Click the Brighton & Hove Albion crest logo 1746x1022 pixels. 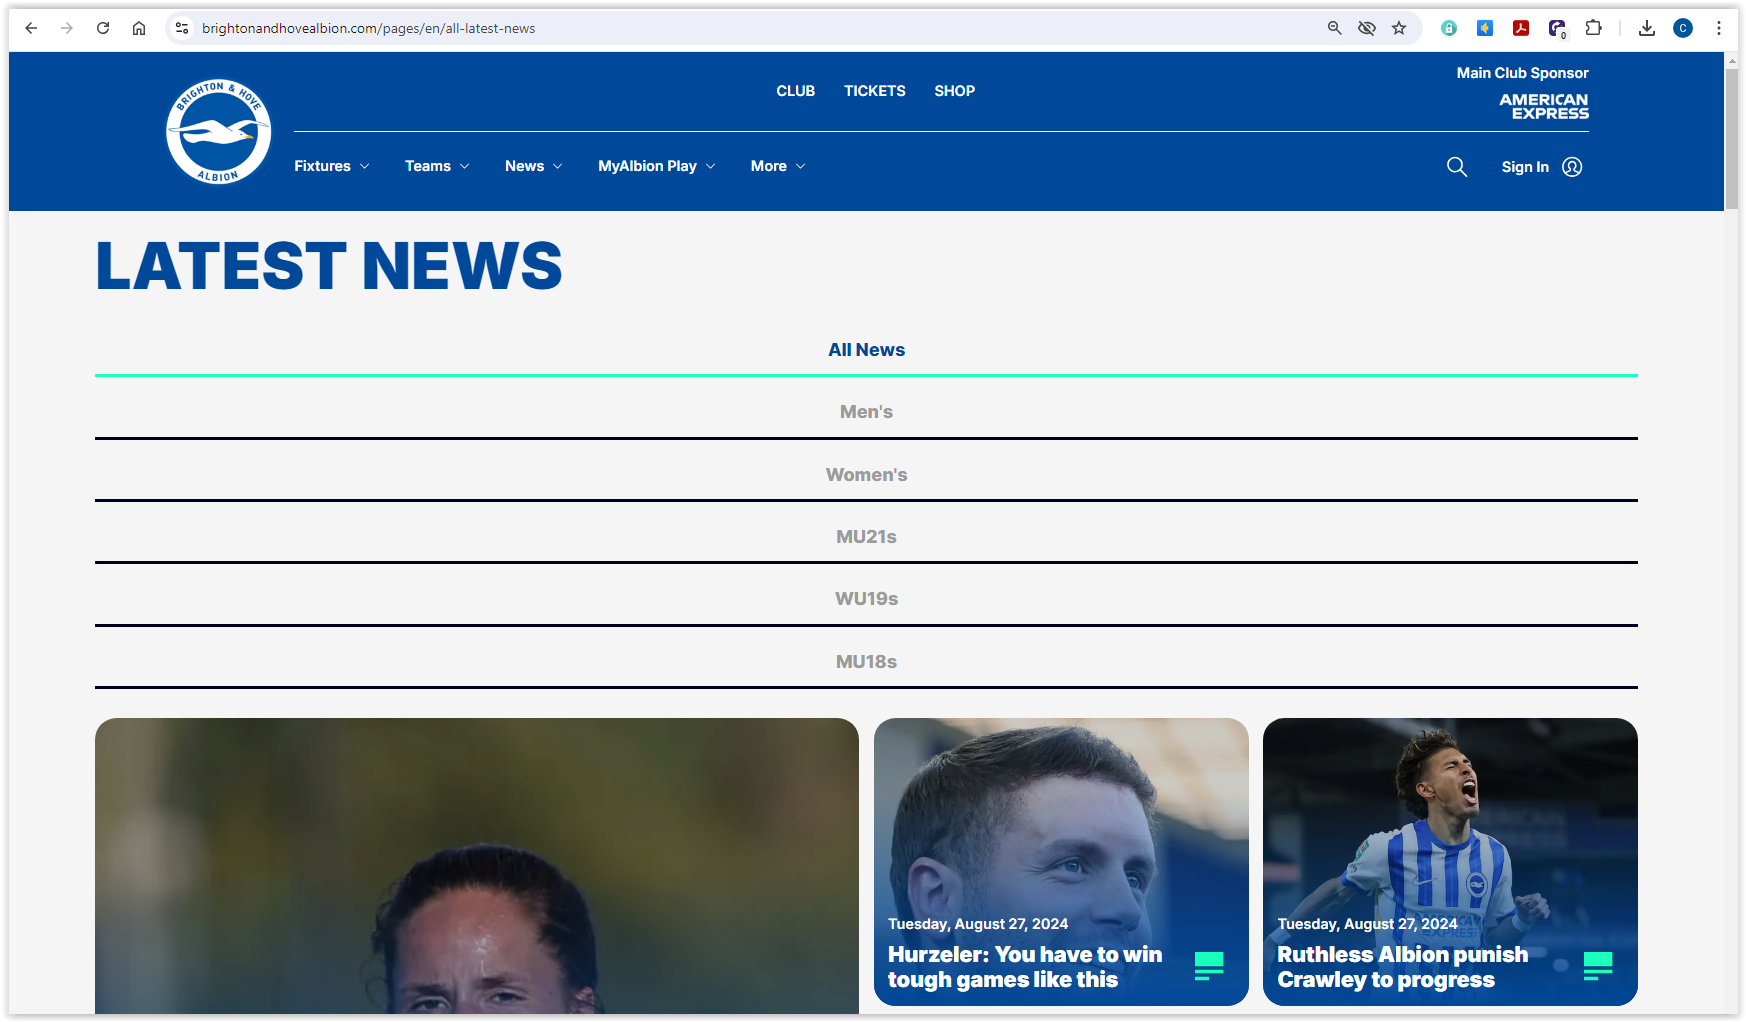point(218,132)
